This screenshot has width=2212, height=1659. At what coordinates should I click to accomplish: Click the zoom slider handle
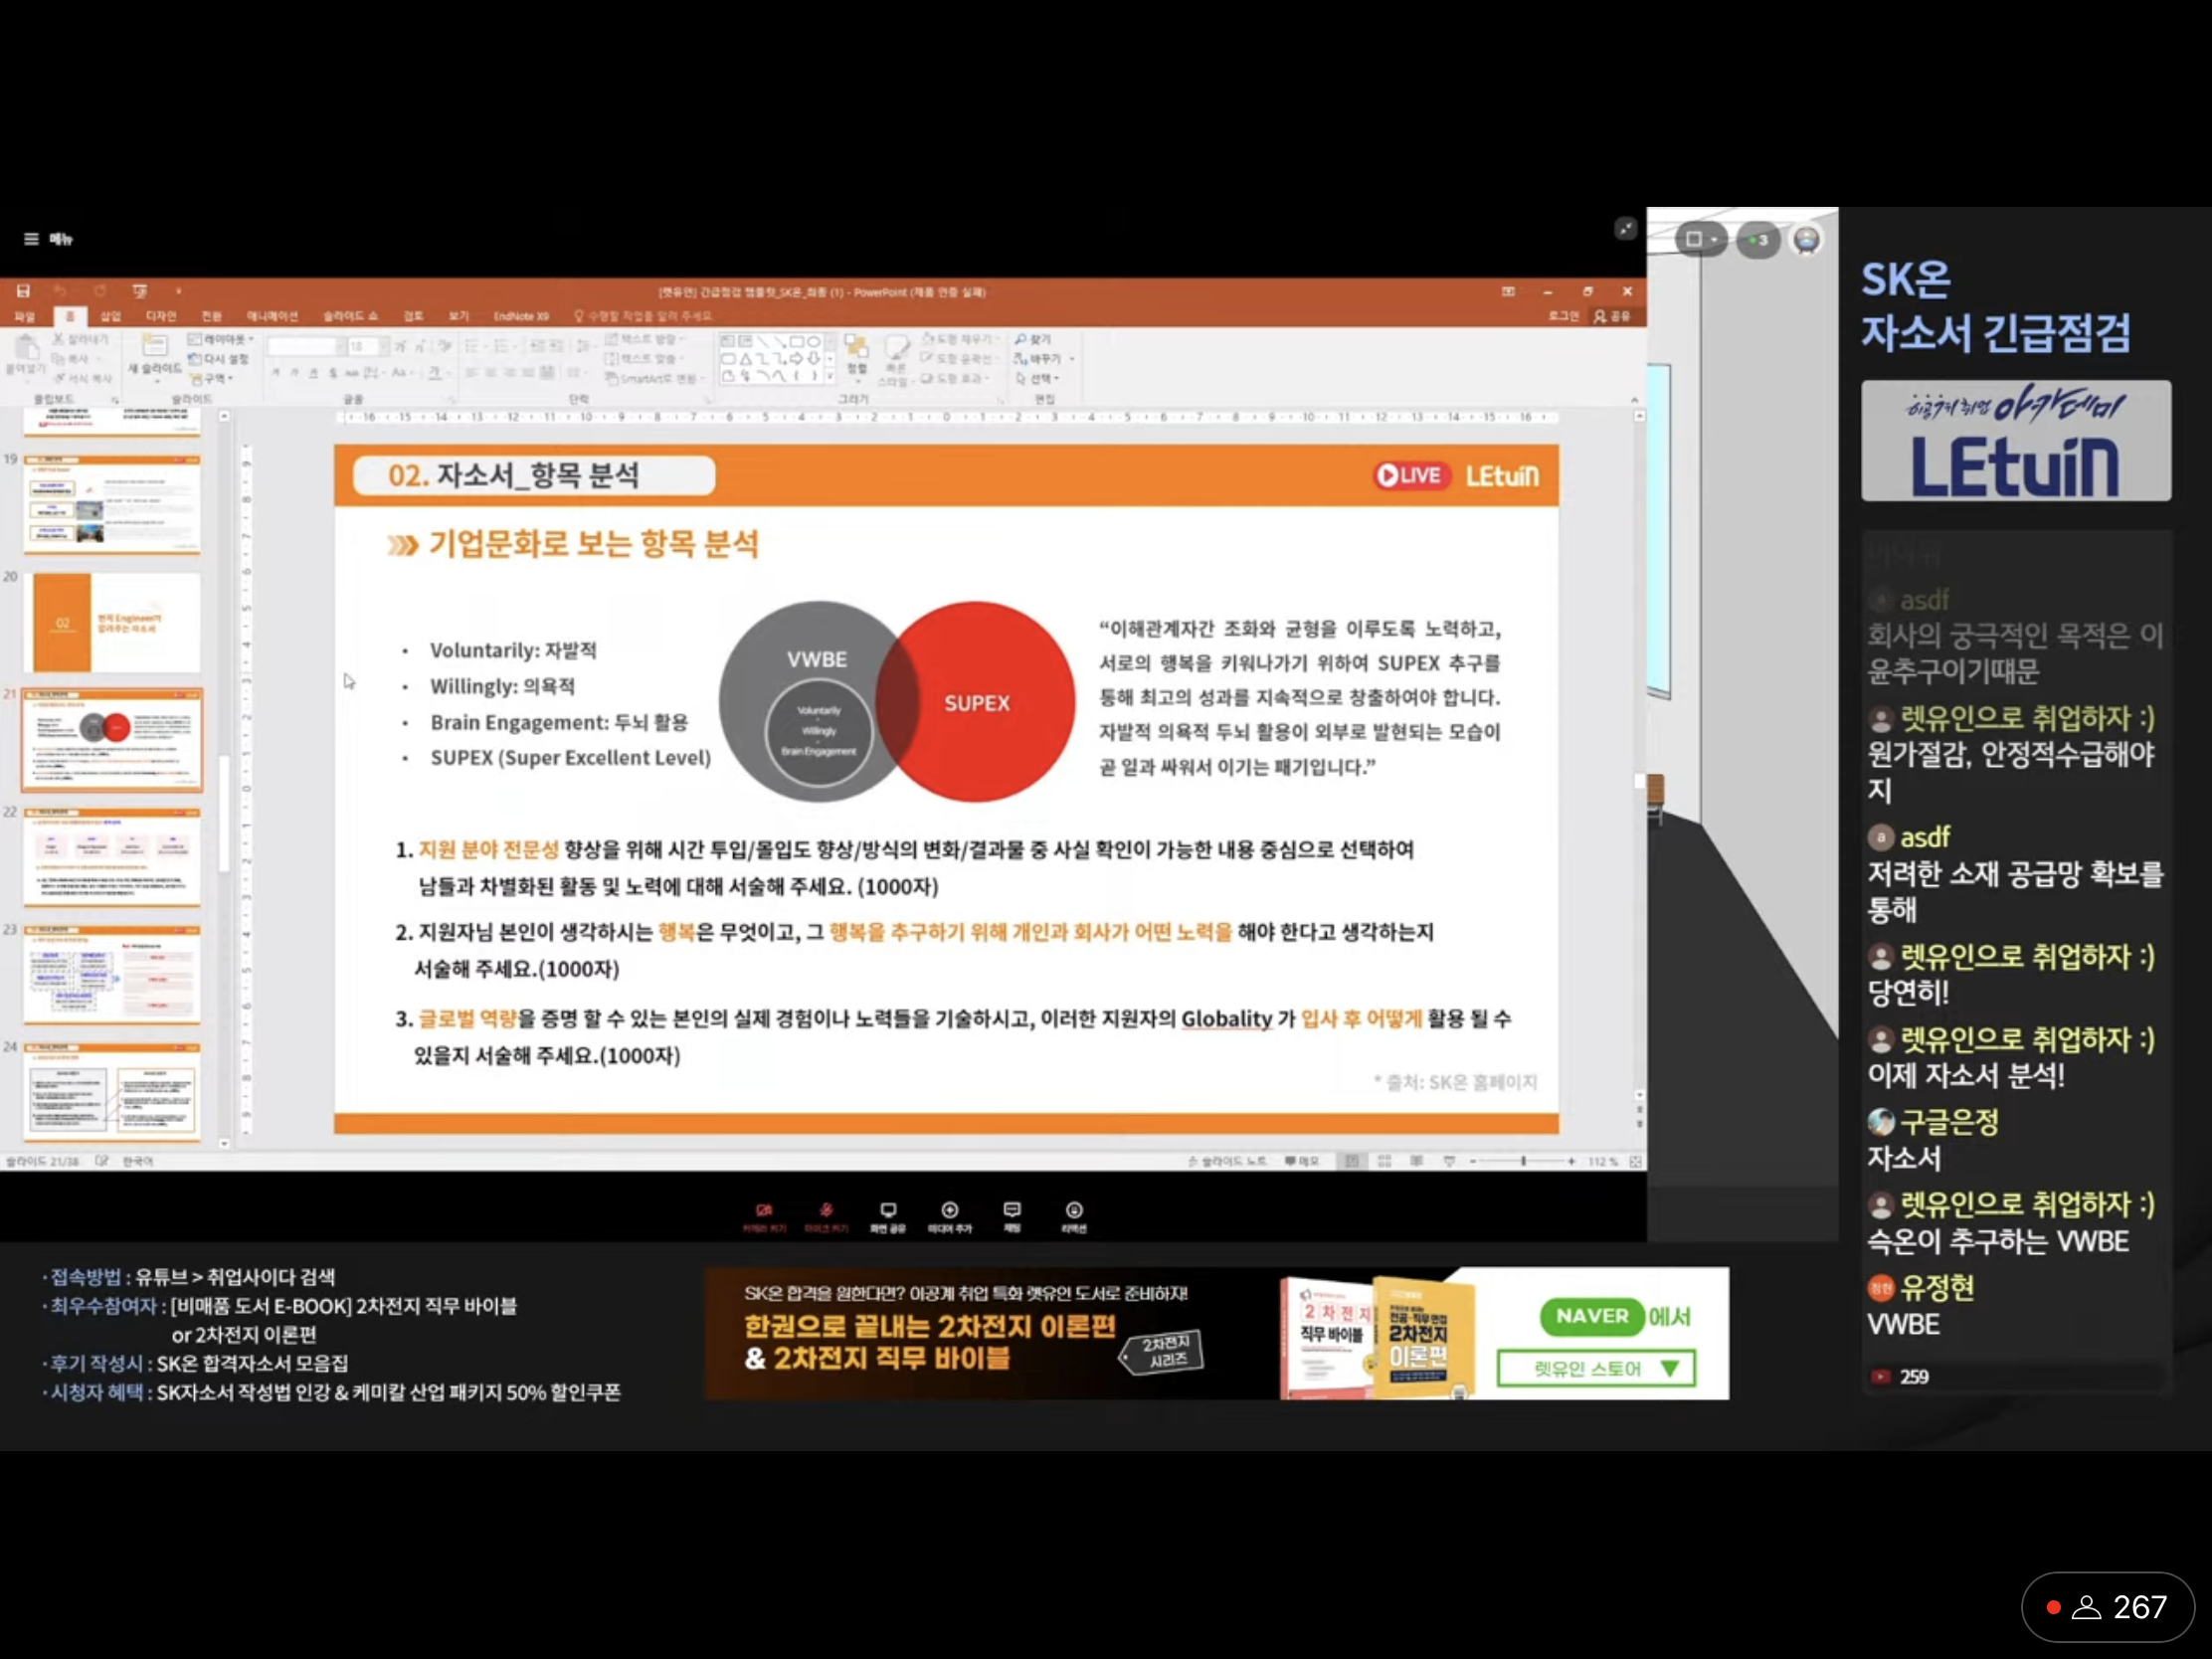coord(1523,1161)
